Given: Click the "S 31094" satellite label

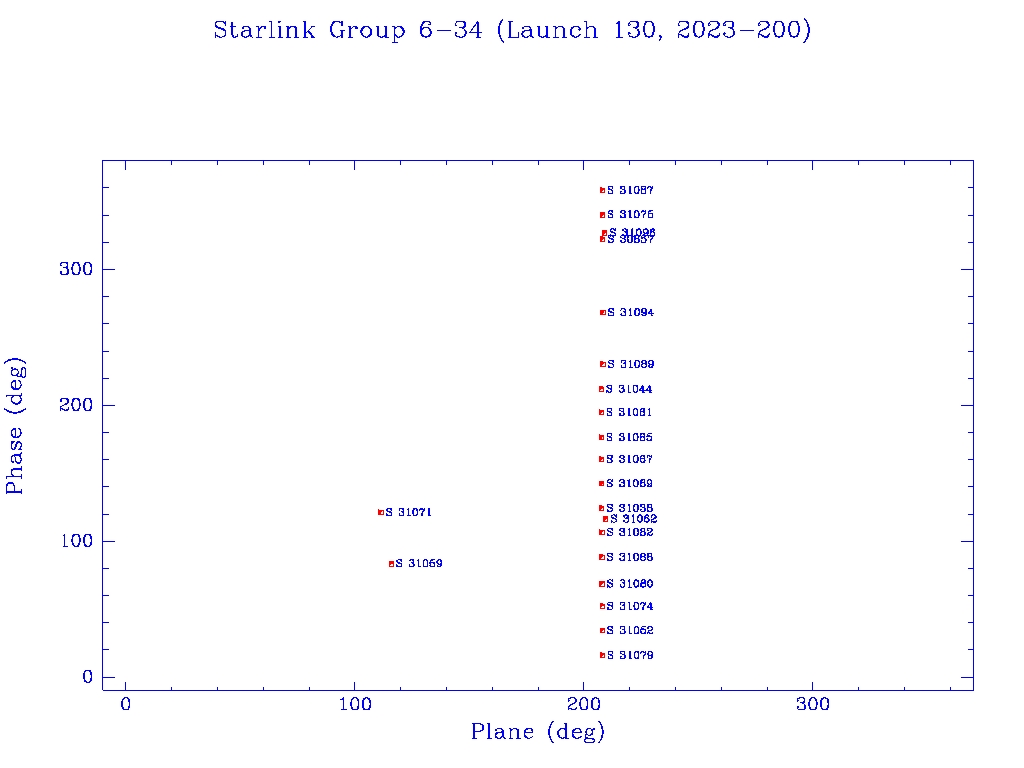Looking at the screenshot, I should 630,313.
